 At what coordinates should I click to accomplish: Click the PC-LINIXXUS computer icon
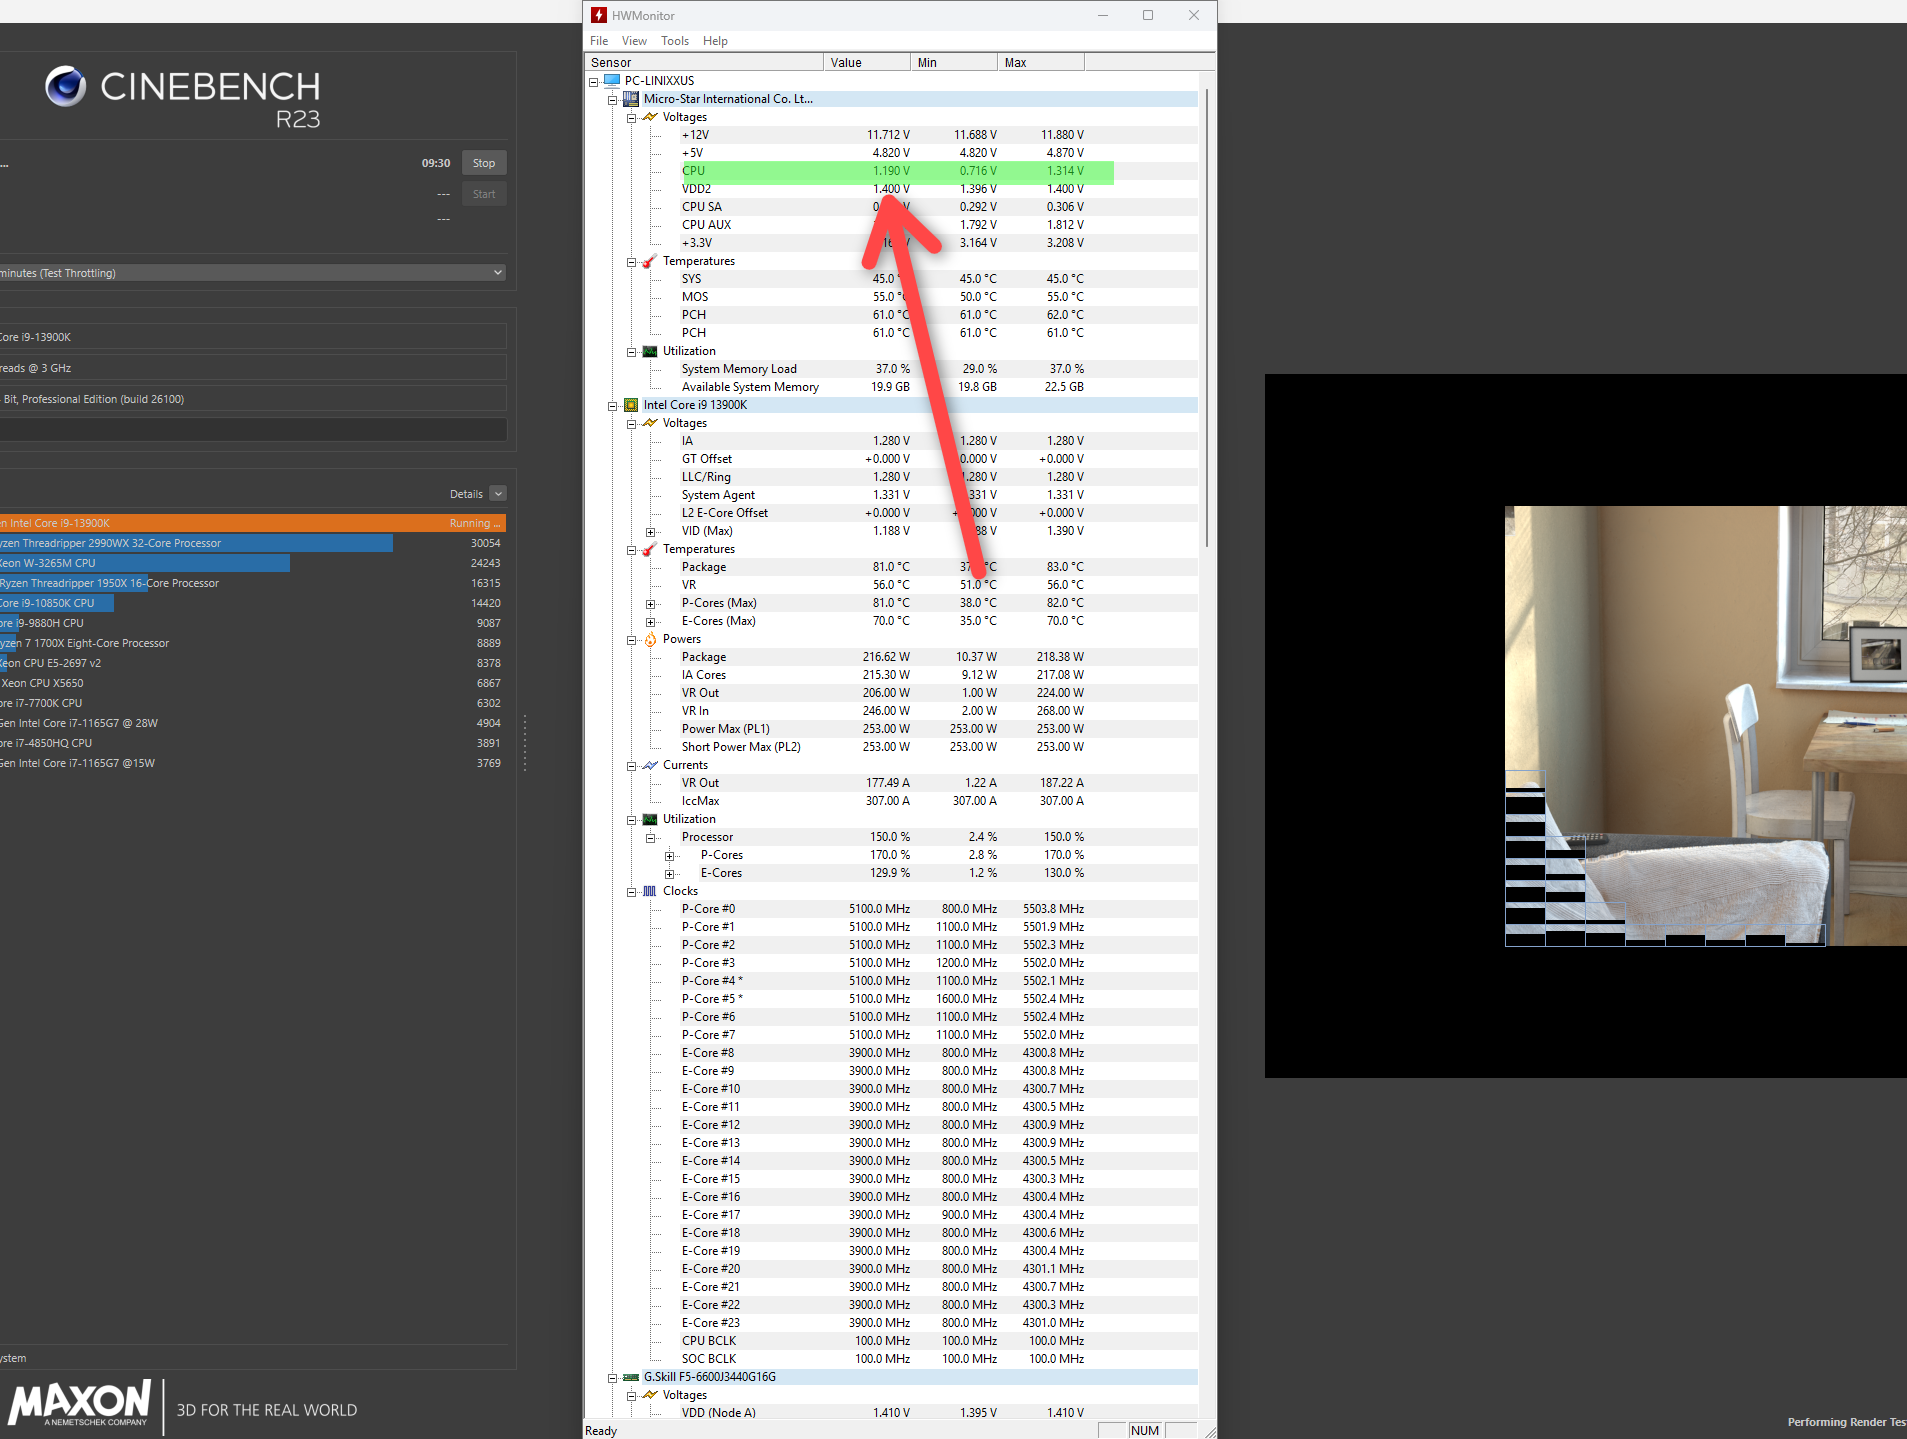(612, 80)
